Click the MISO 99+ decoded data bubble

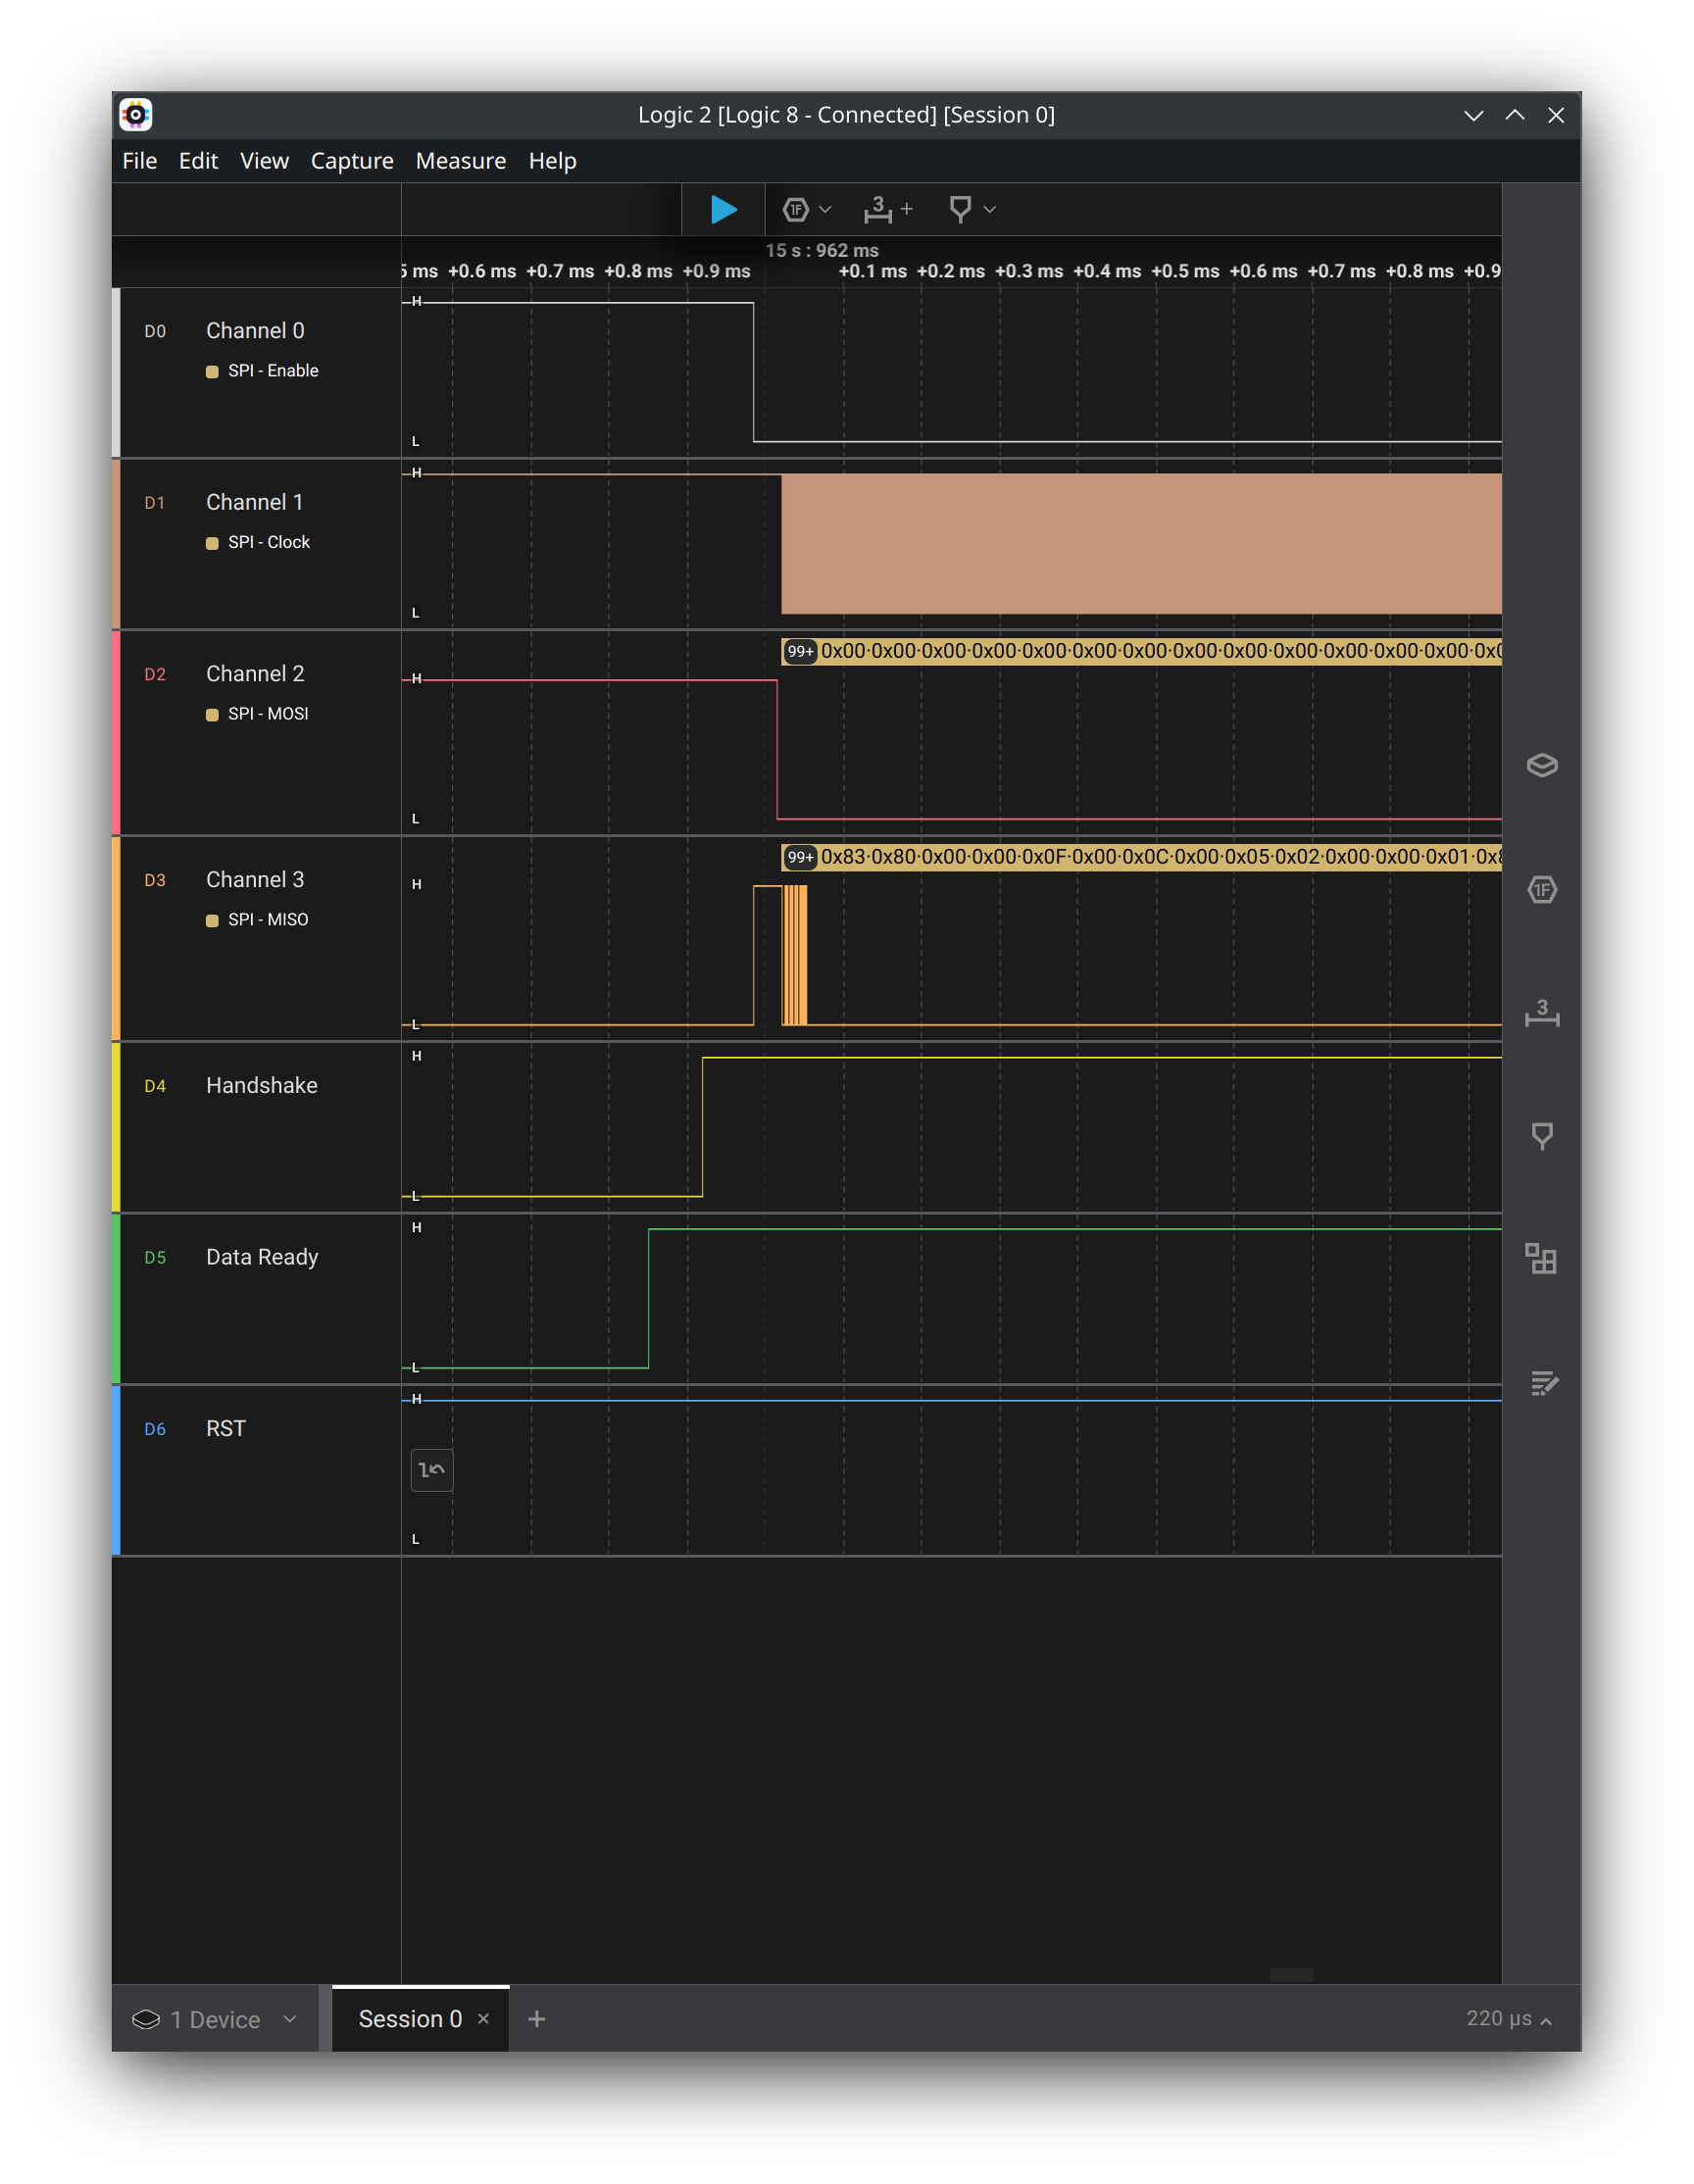[800, 857]
